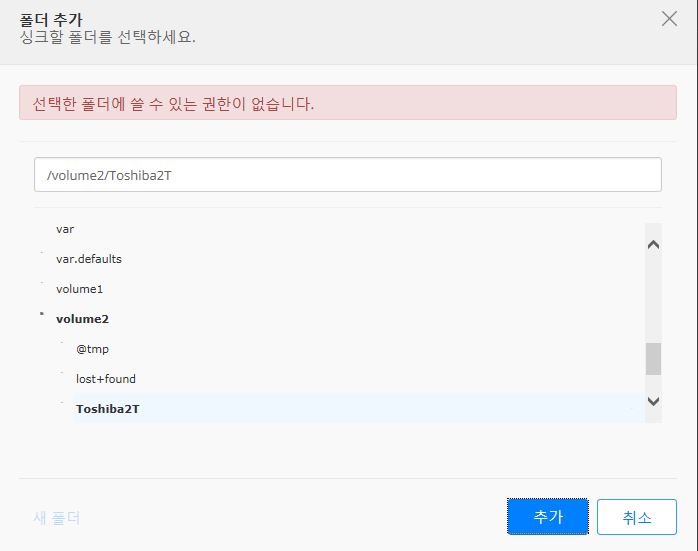Click the 취소 button
This screenshot has width=698, height=551.
(637, 517)
